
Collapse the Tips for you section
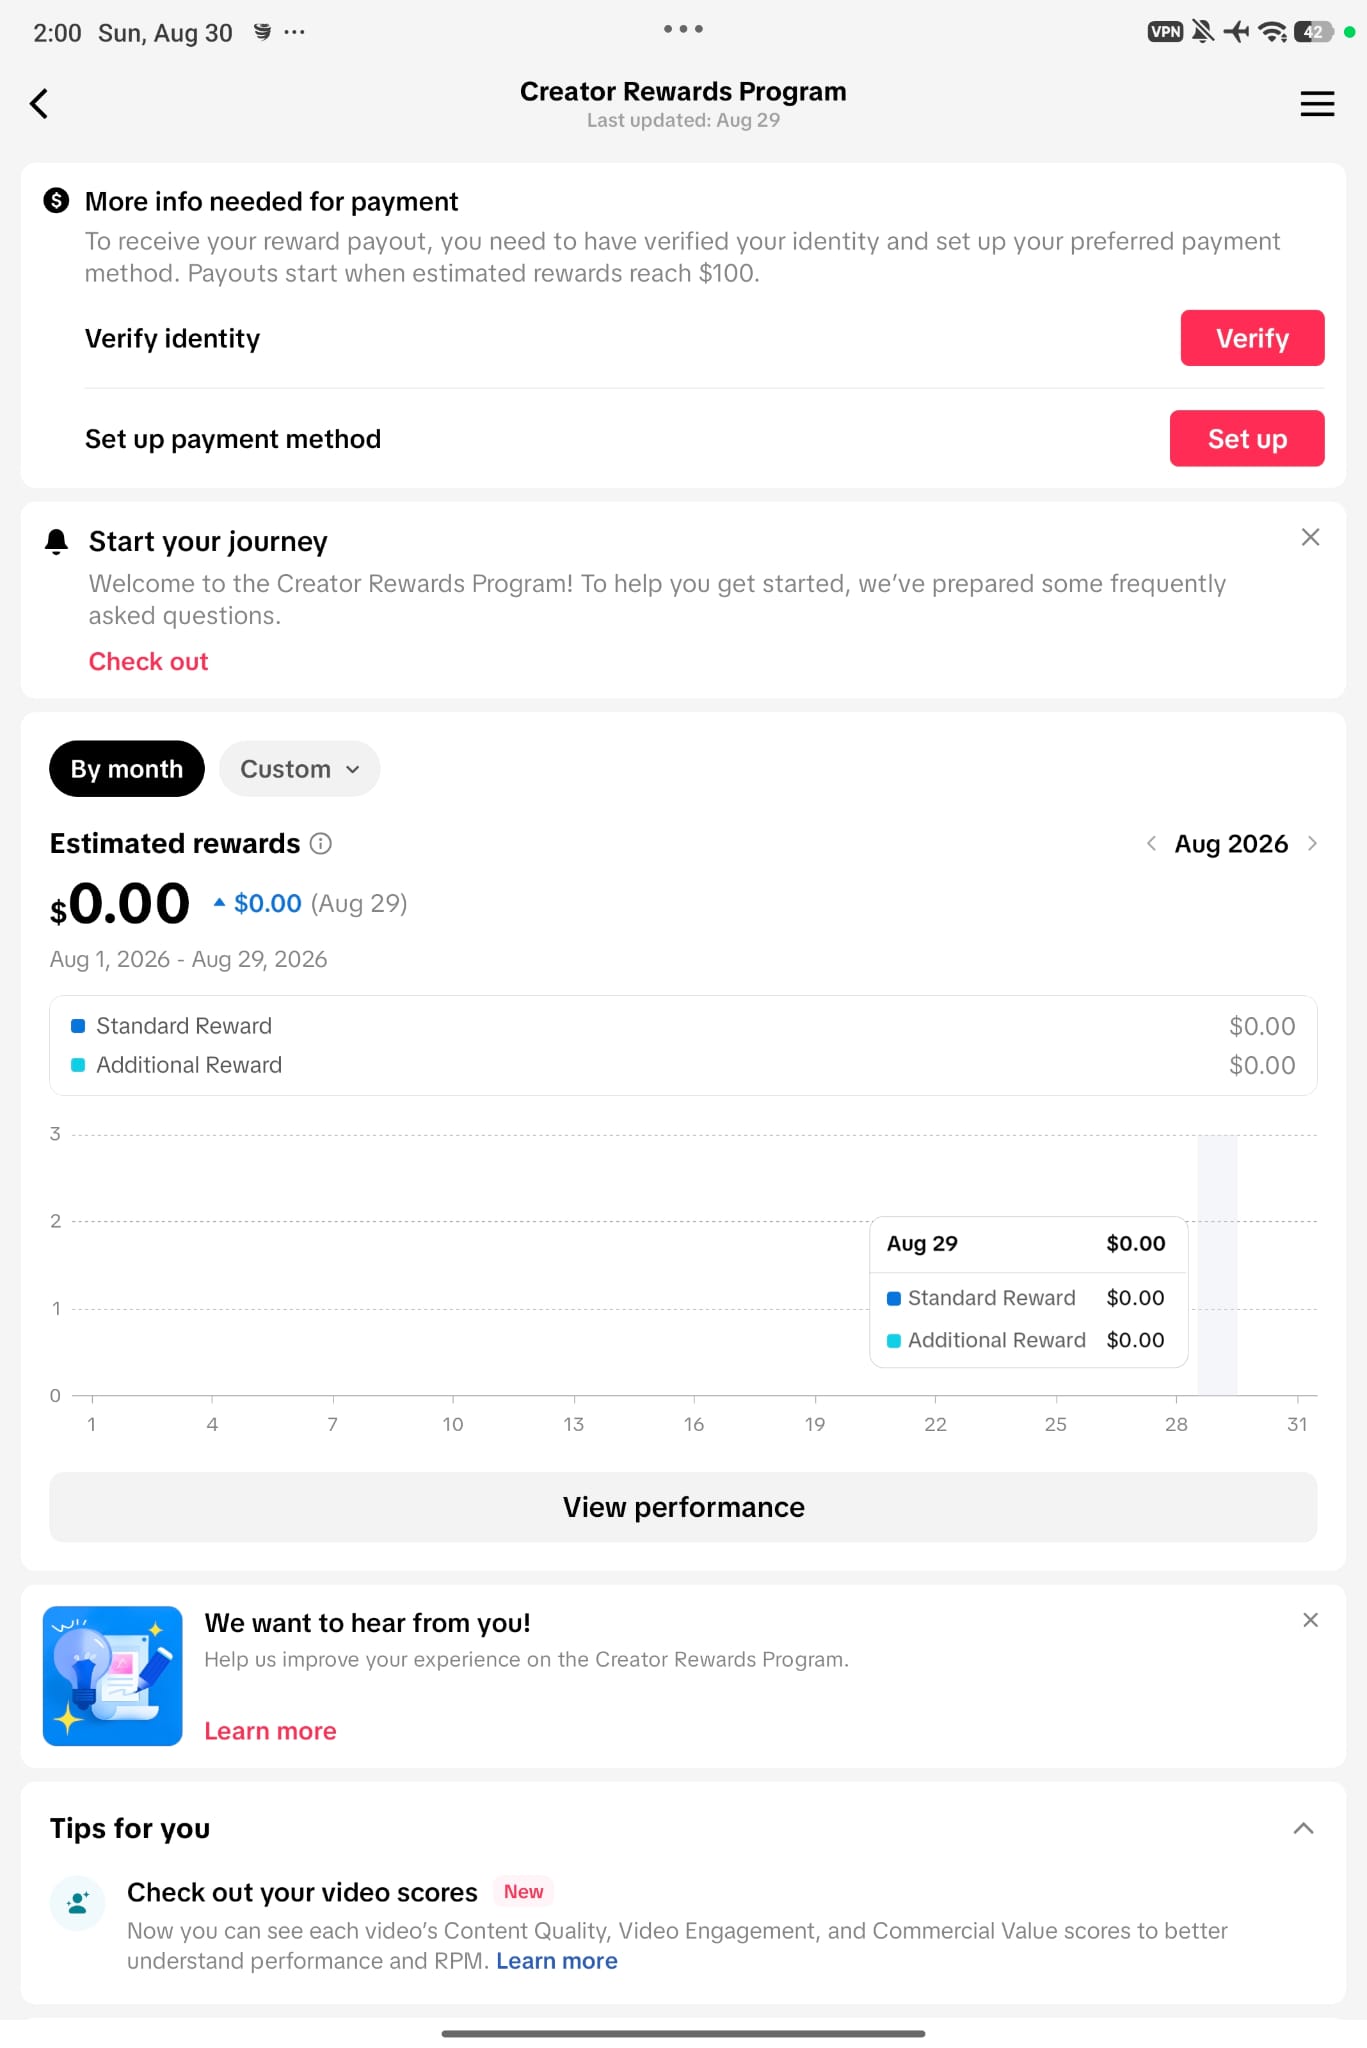pos(1303,1828)
